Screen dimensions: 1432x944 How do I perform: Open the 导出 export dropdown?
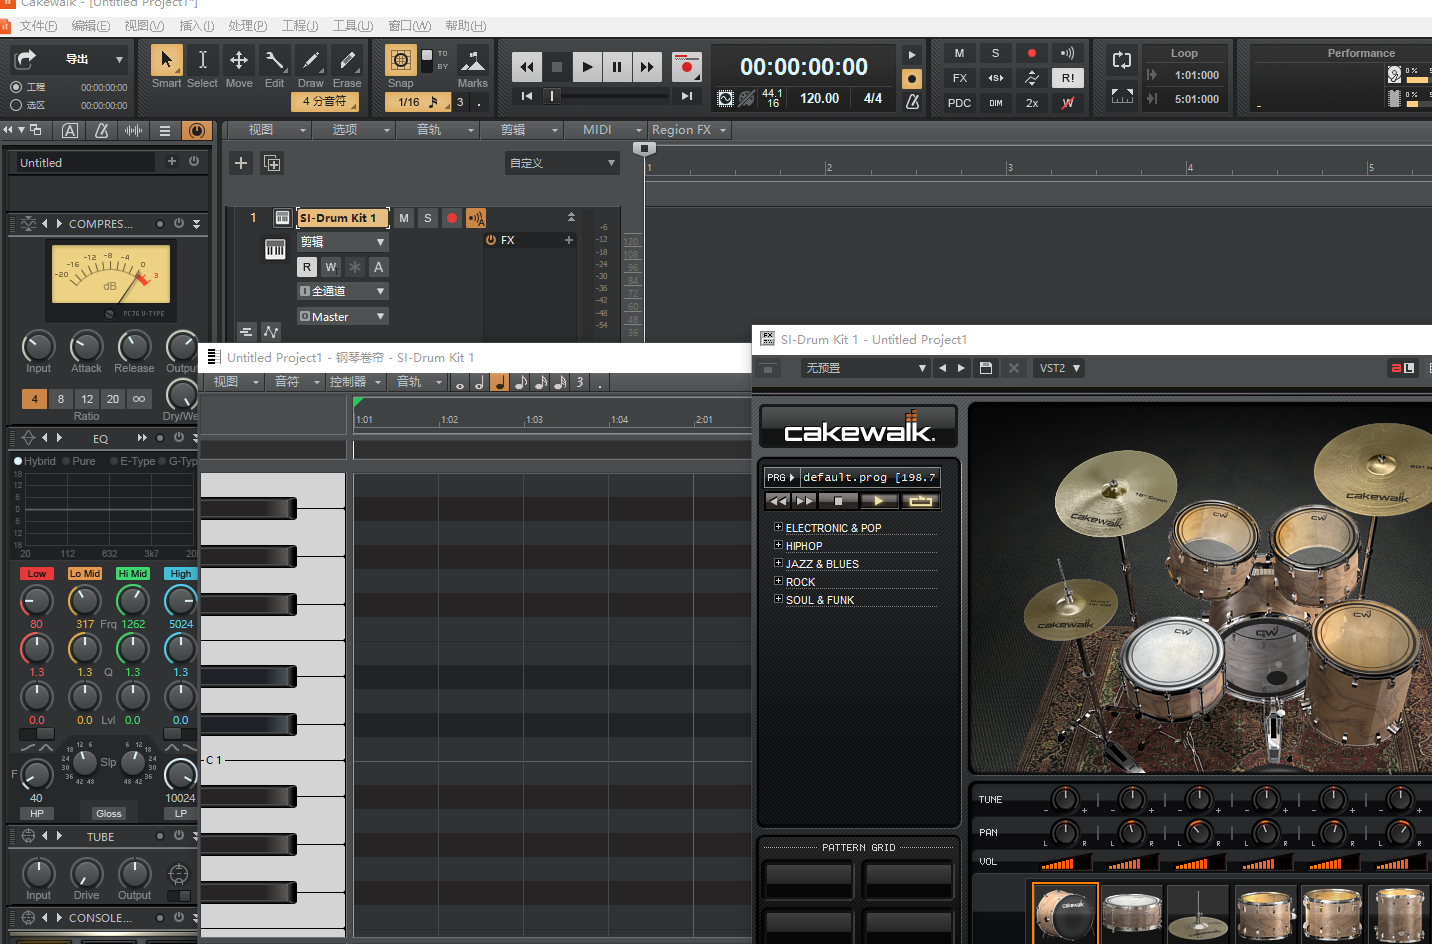click(x=119, y=60)
